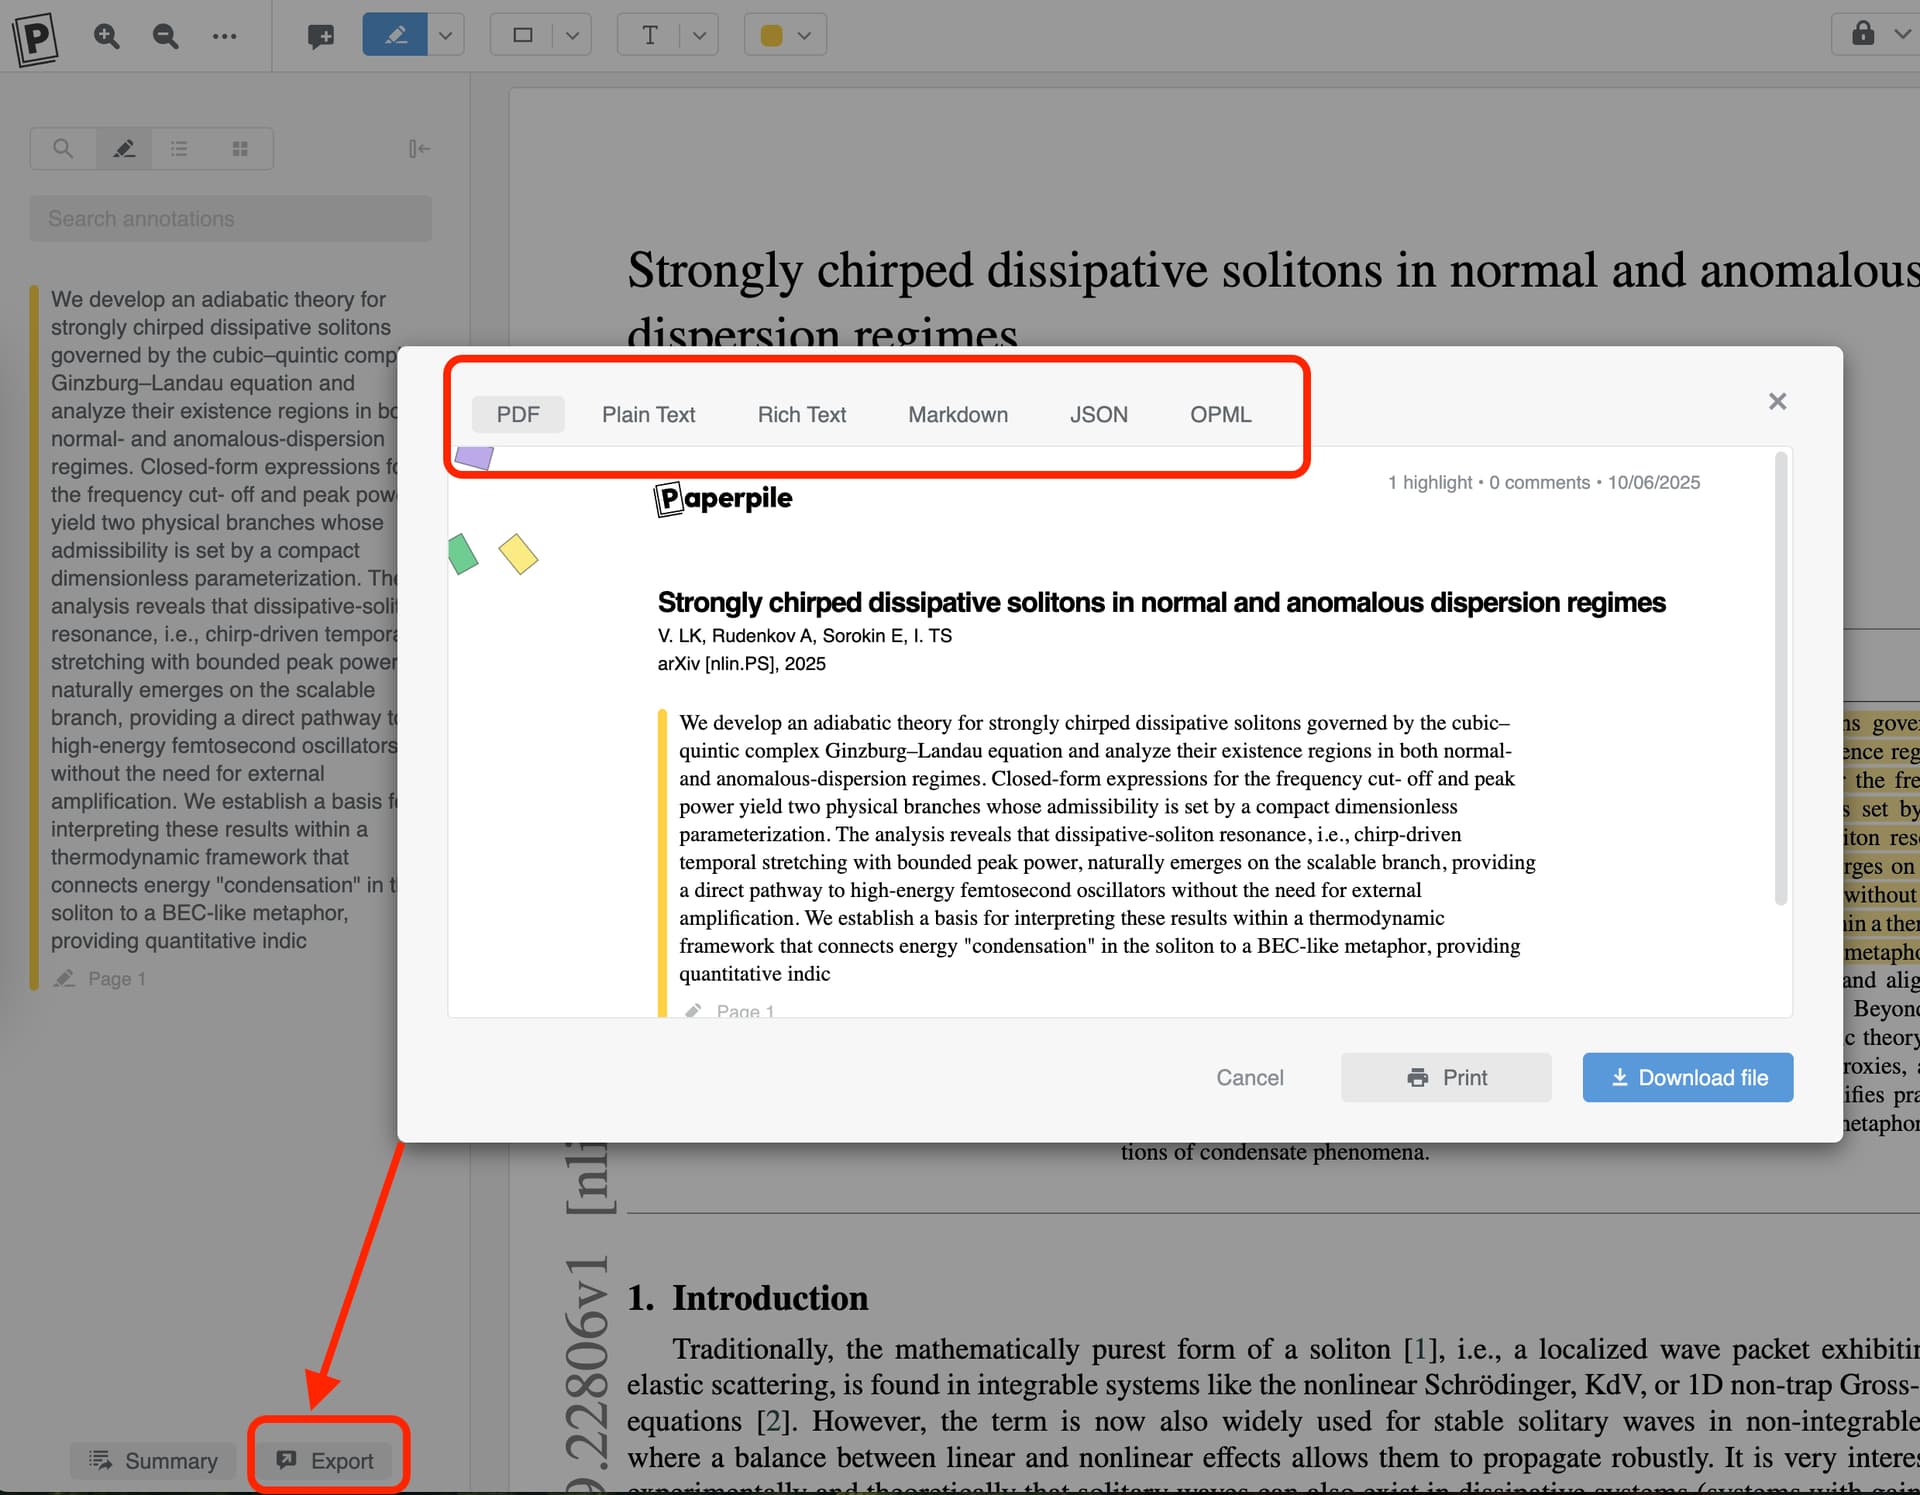The width and height of the screenshot is (1920, 1495).
Task: Click the Print button
Action: 1446,1077
